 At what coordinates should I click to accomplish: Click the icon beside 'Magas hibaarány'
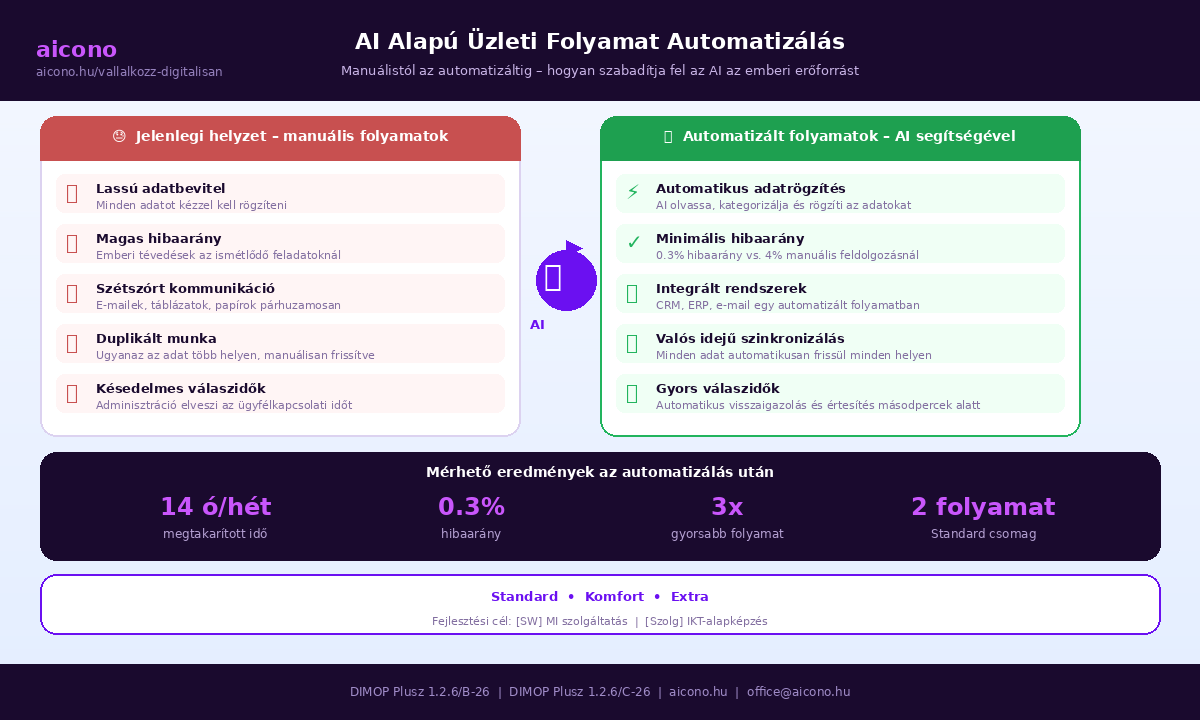tap(72, 243)
